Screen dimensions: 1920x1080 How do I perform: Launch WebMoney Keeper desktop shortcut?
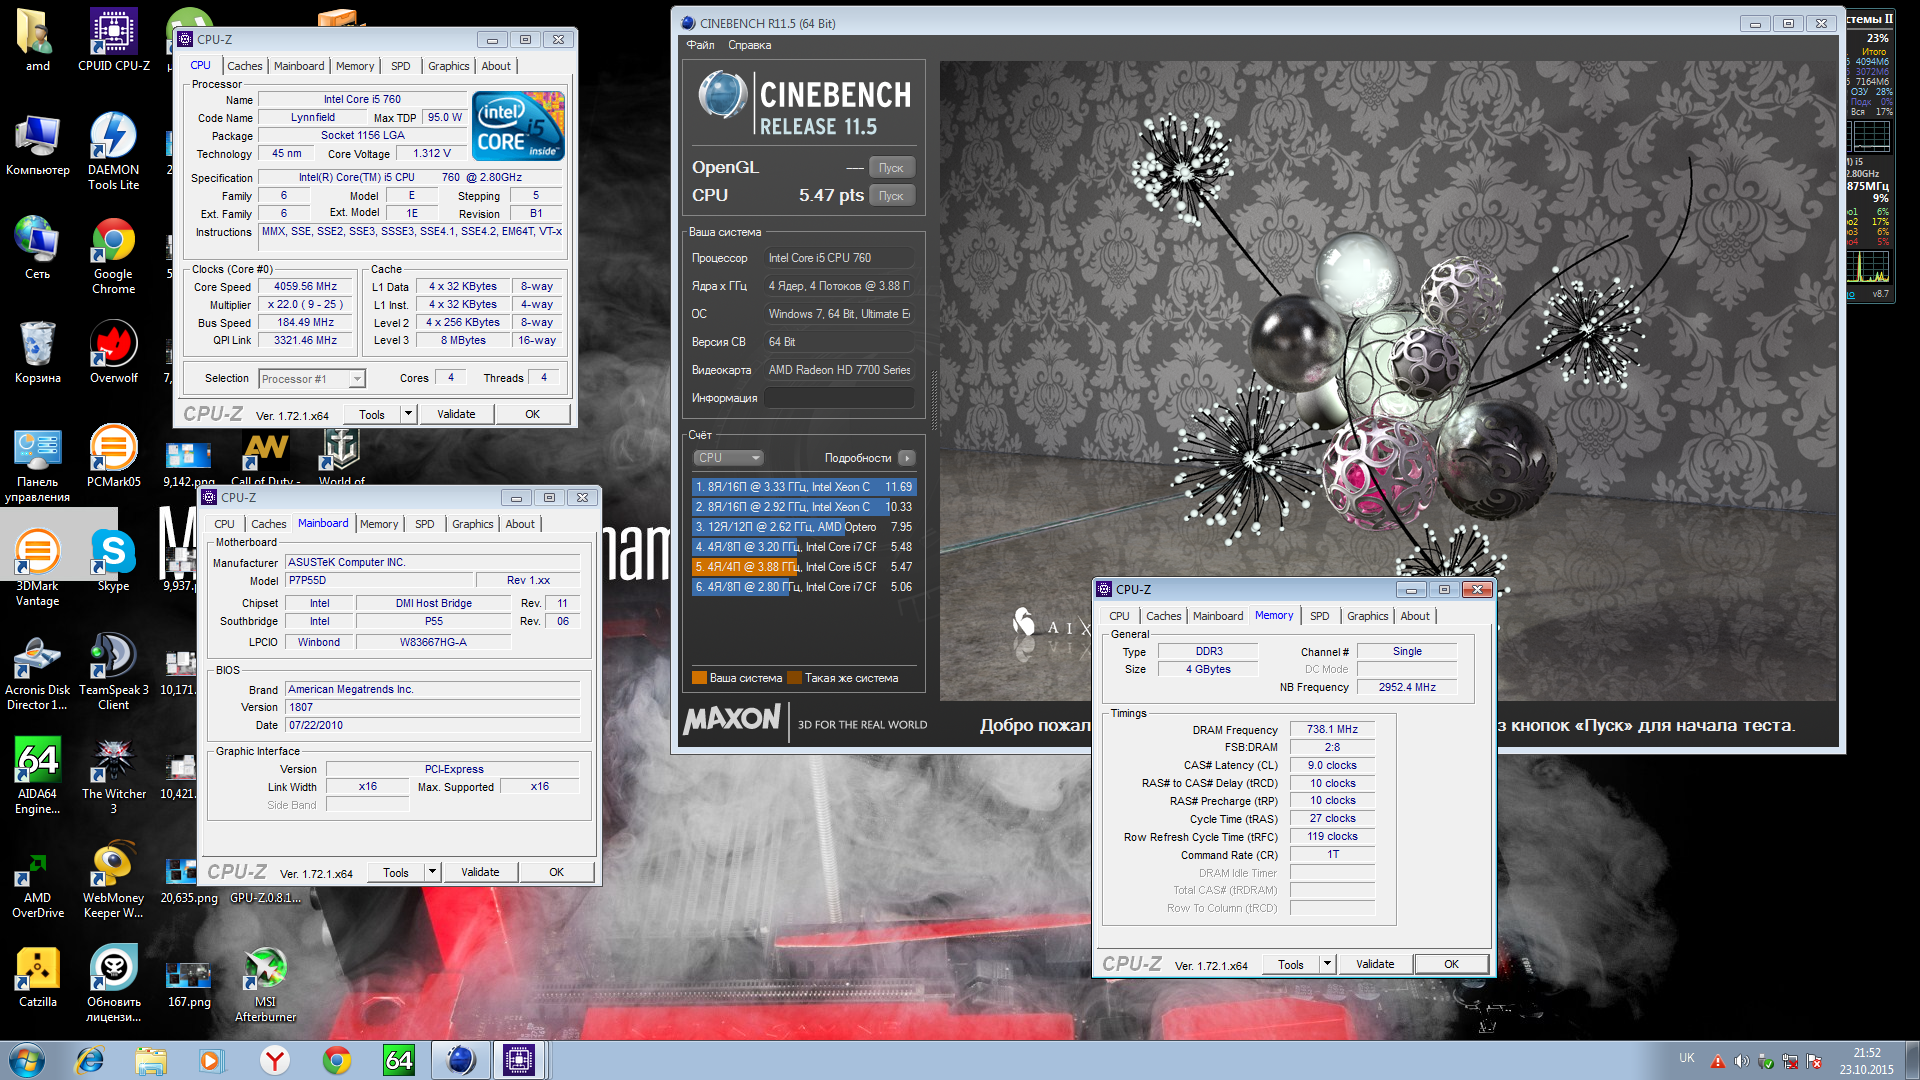(114, 880)
